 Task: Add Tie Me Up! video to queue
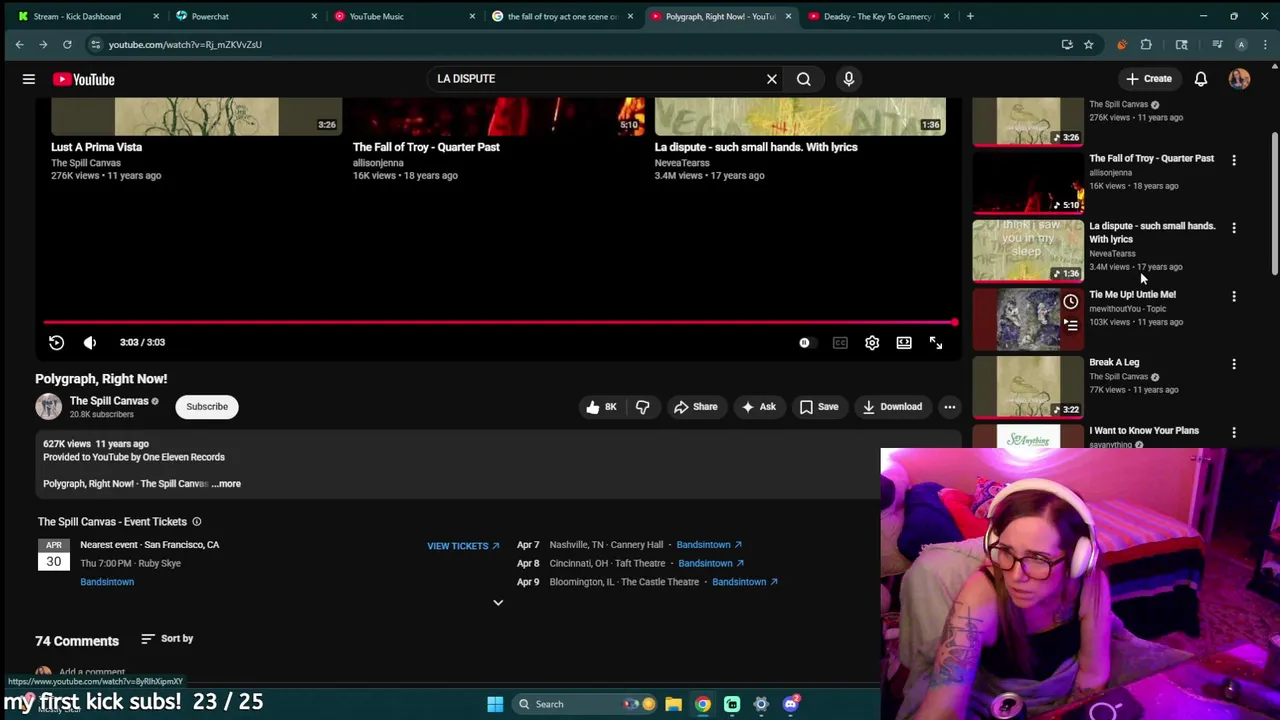[x=1070, y=325]
